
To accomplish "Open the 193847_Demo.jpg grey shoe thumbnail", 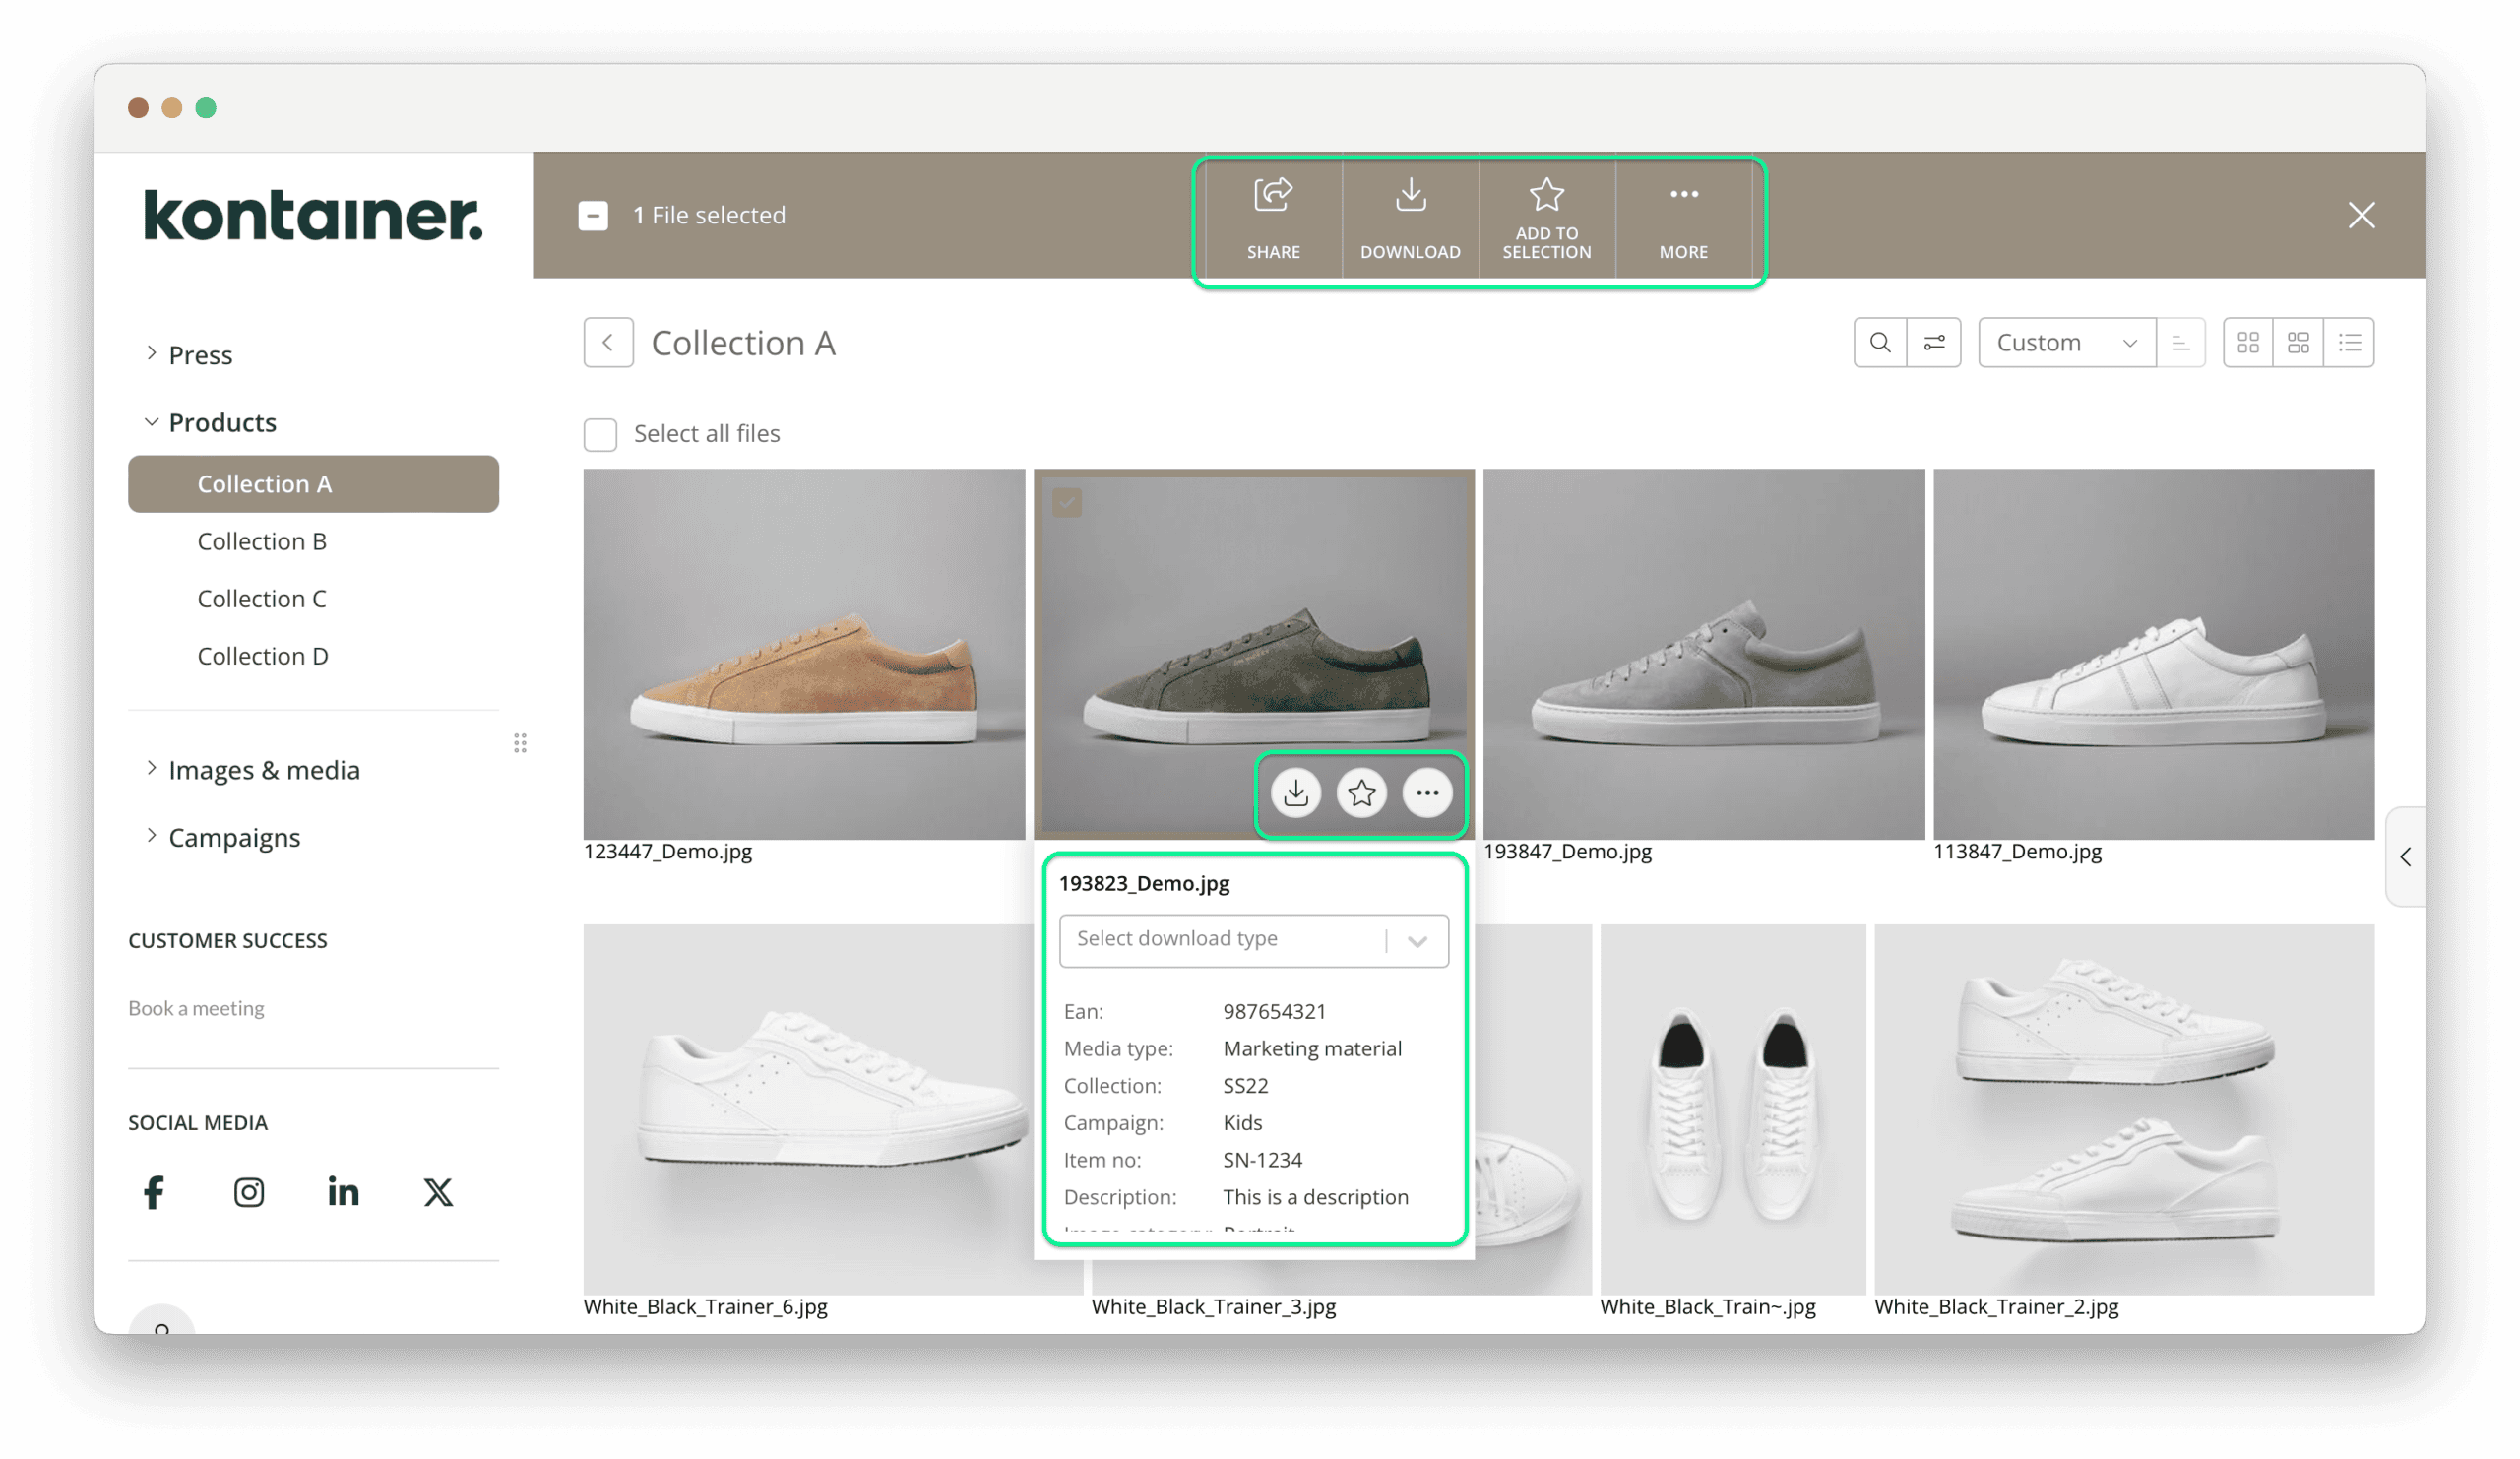I will 1703,654.
